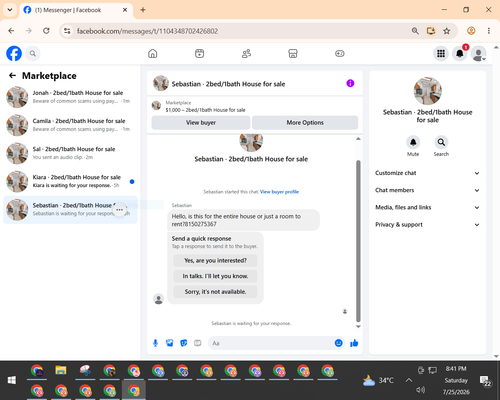500x400 pixels.
Task: Open the notifications bell icon
Action: pyautogui.click(x=460, y=53)
